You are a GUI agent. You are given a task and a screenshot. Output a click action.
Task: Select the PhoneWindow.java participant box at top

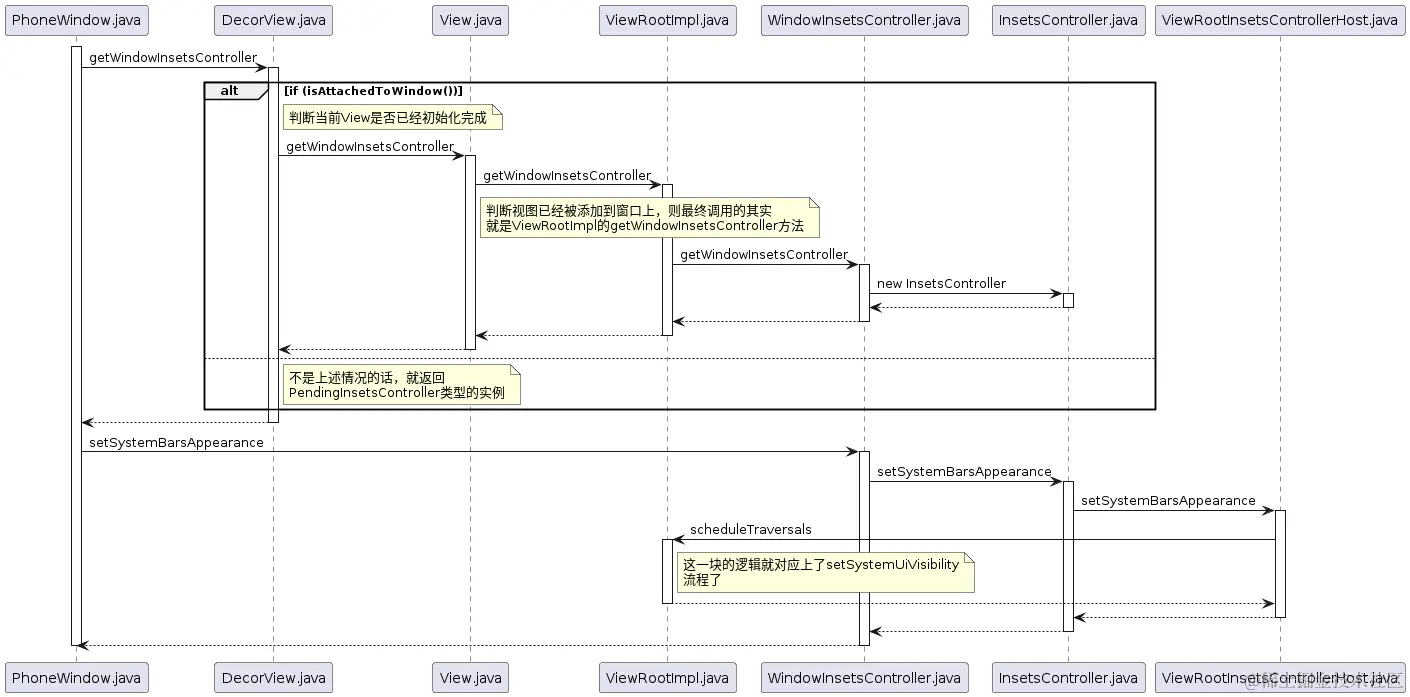coord(76,19)
